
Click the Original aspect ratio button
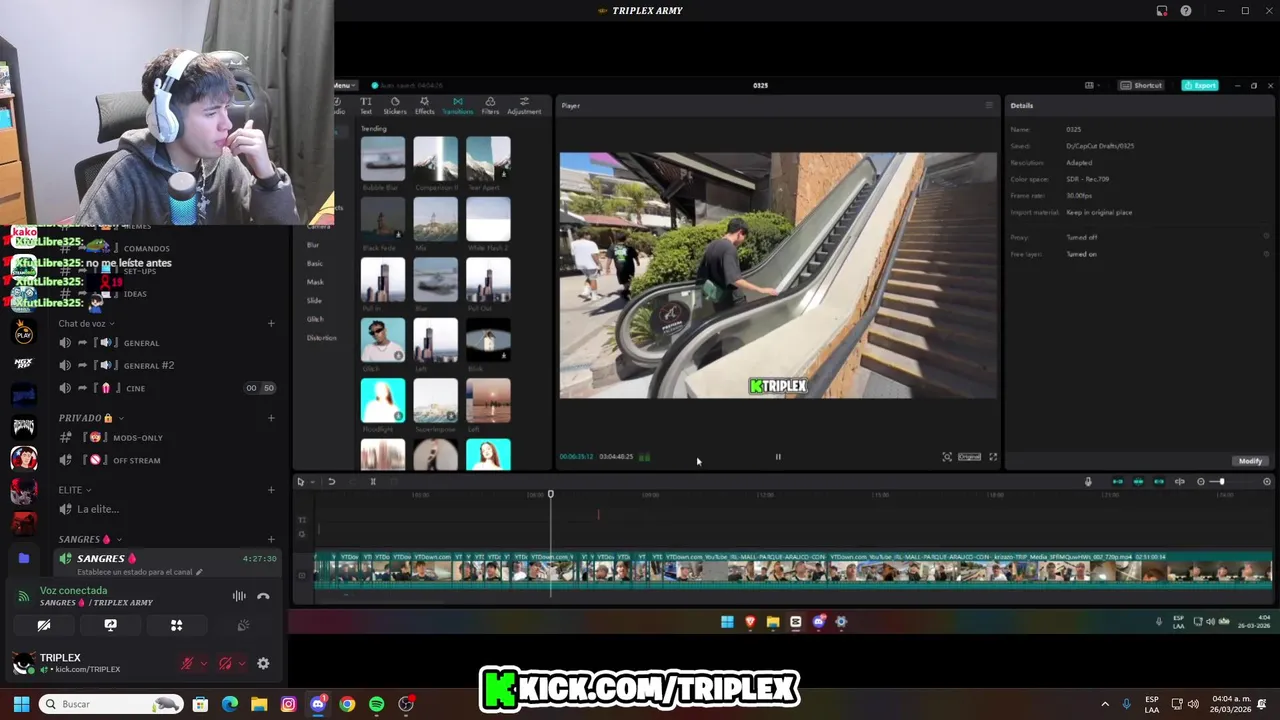[x=970, y=457]
